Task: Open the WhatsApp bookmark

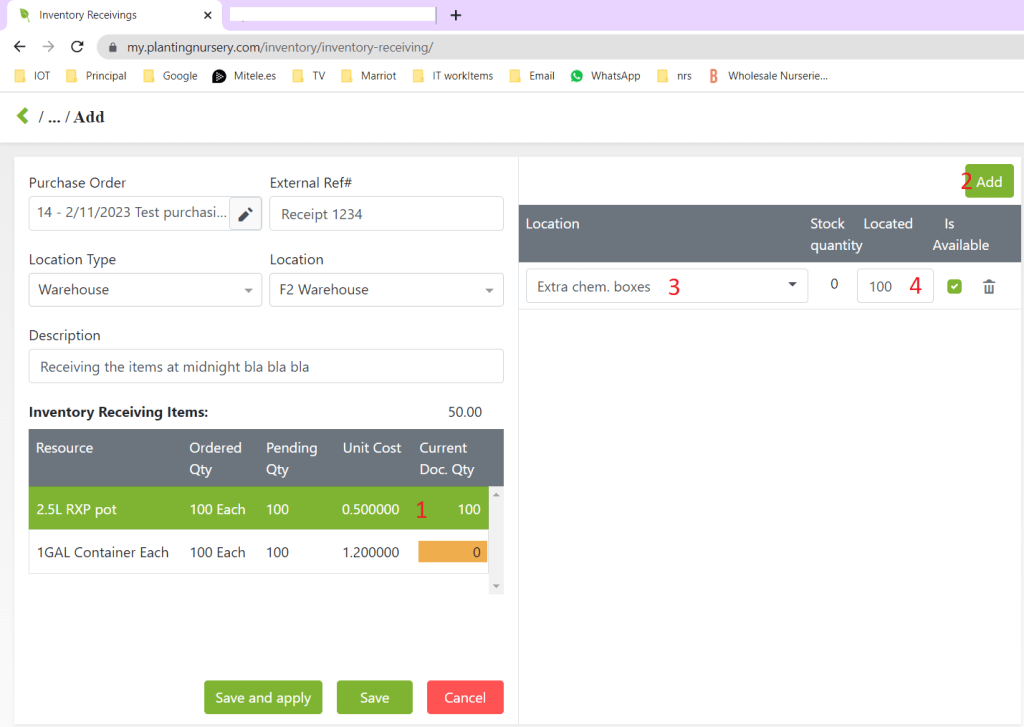Action: tap(605, 75)
